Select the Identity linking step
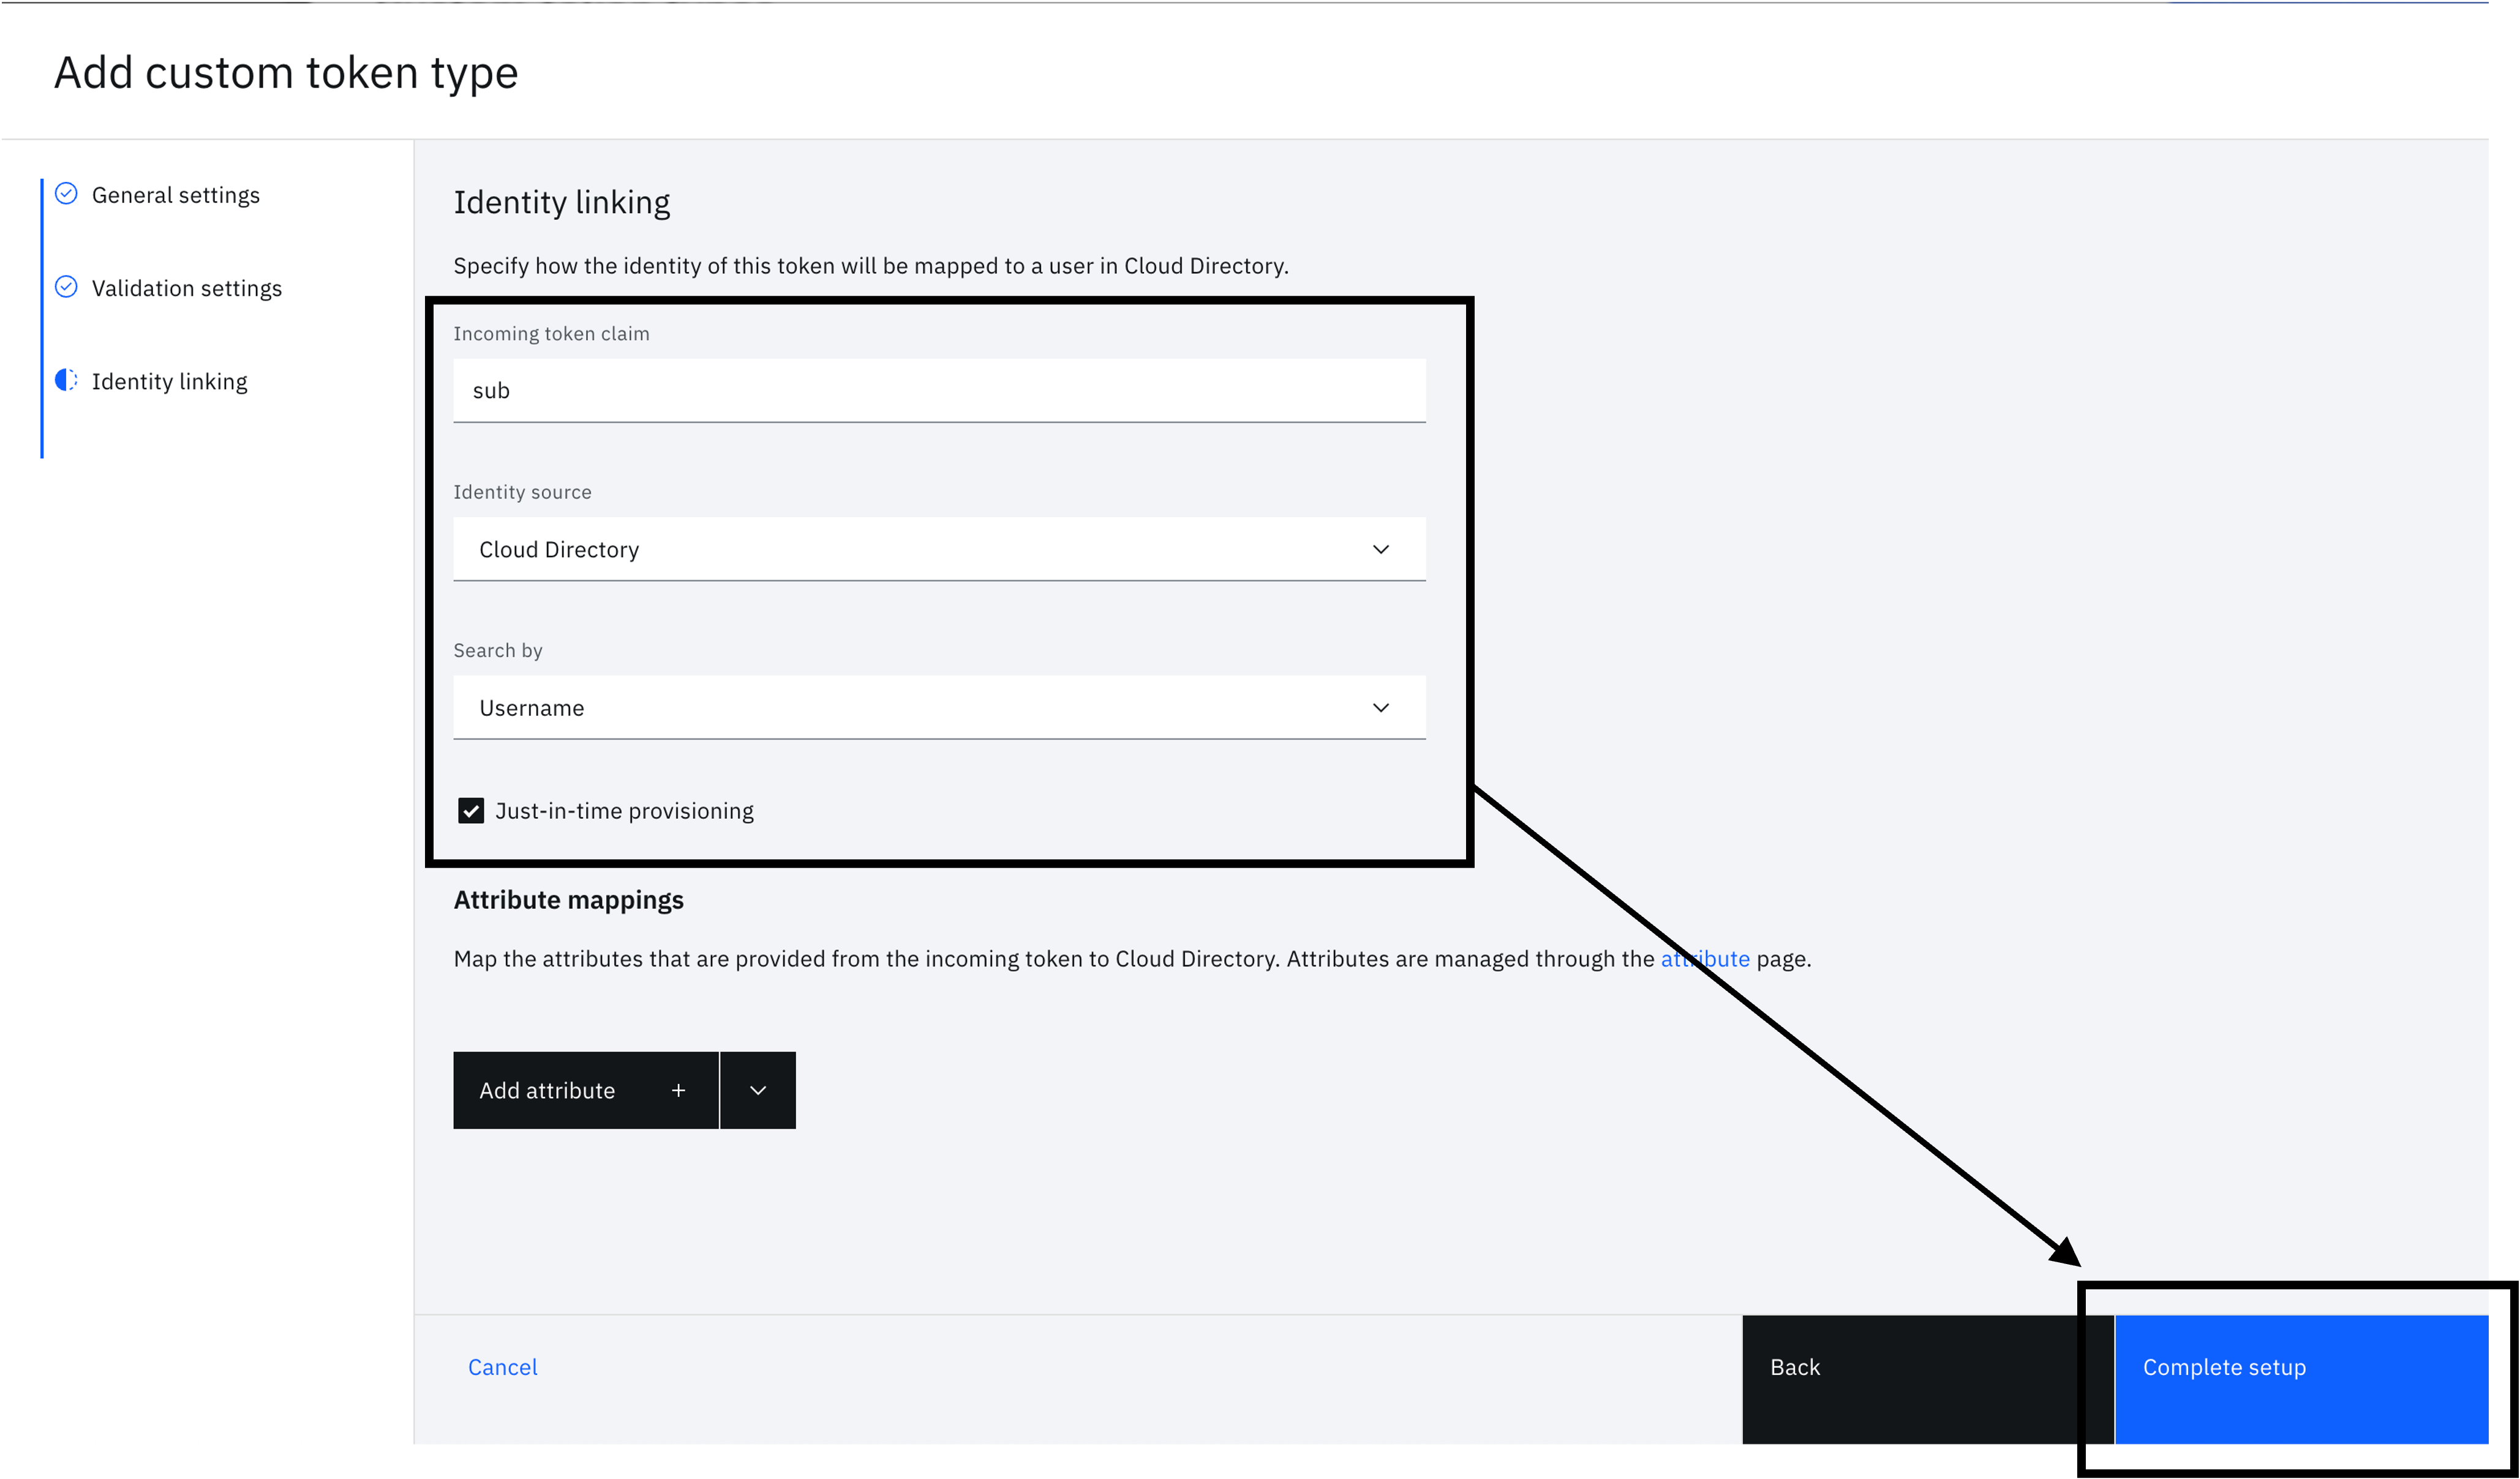 [170, 381]
